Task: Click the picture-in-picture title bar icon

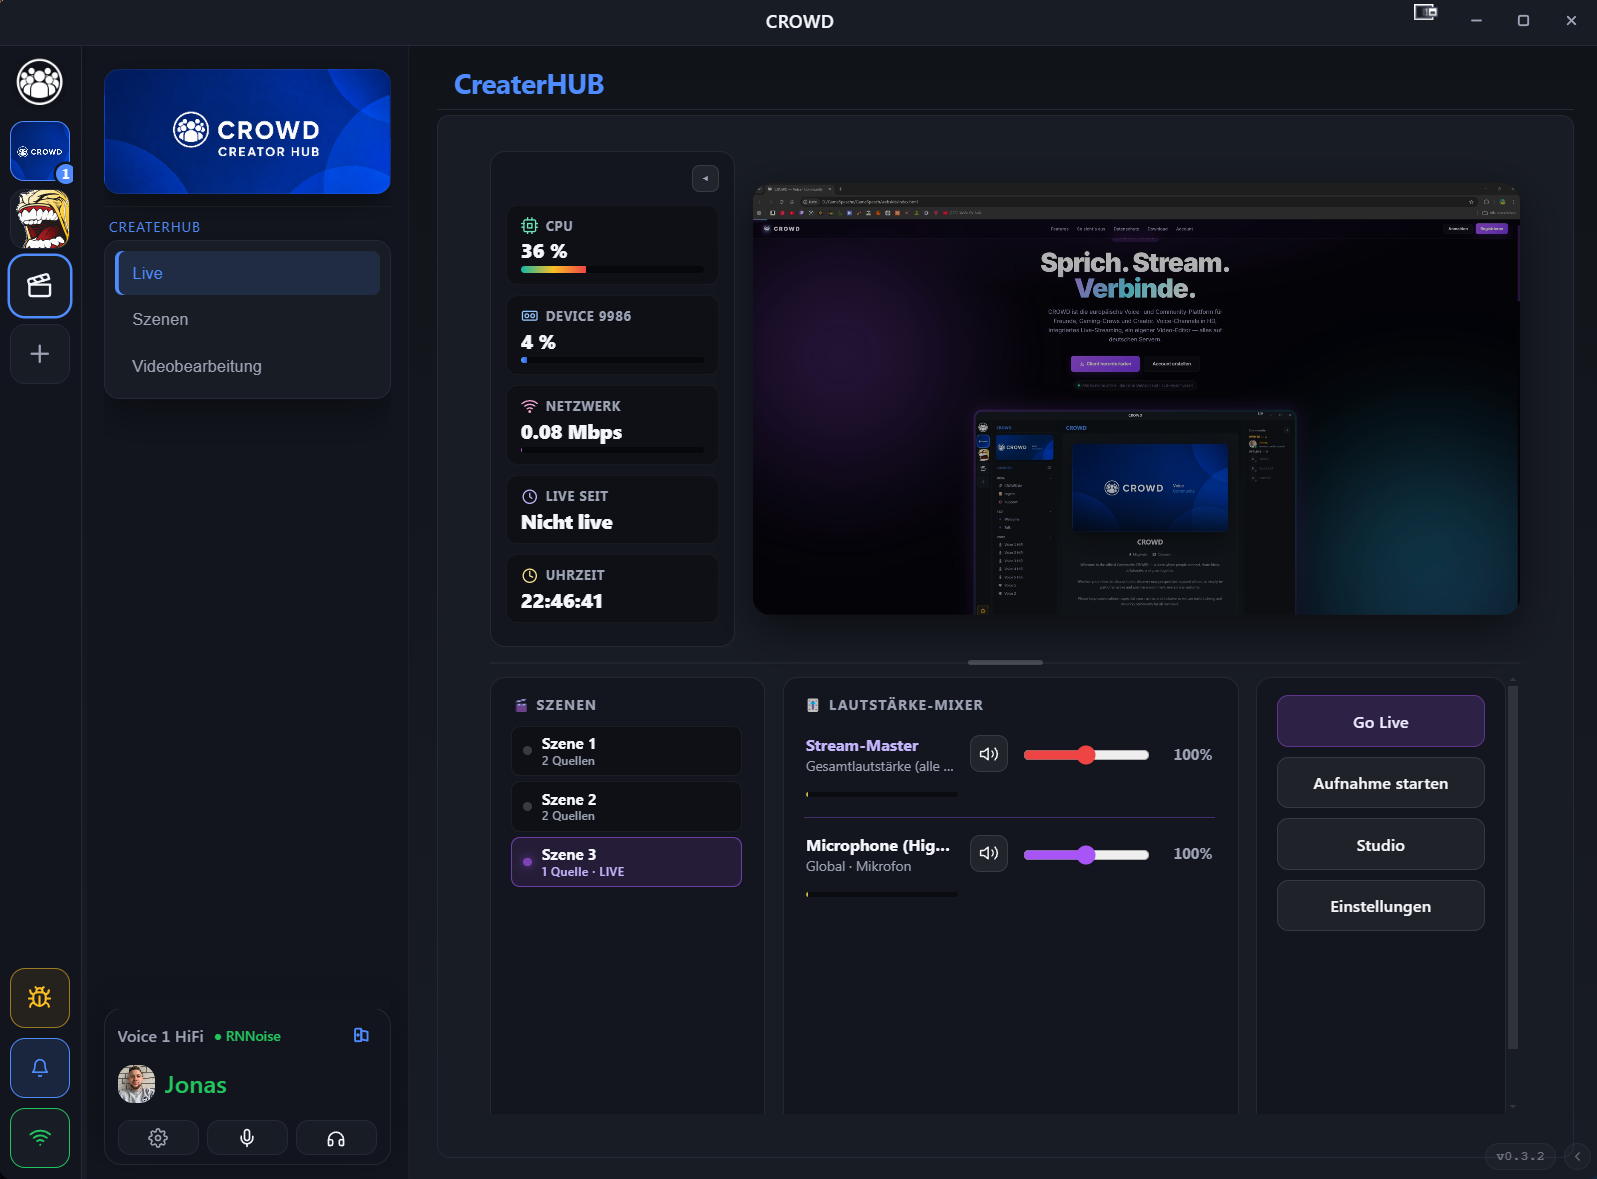Action: click(x=1425, y=12)
